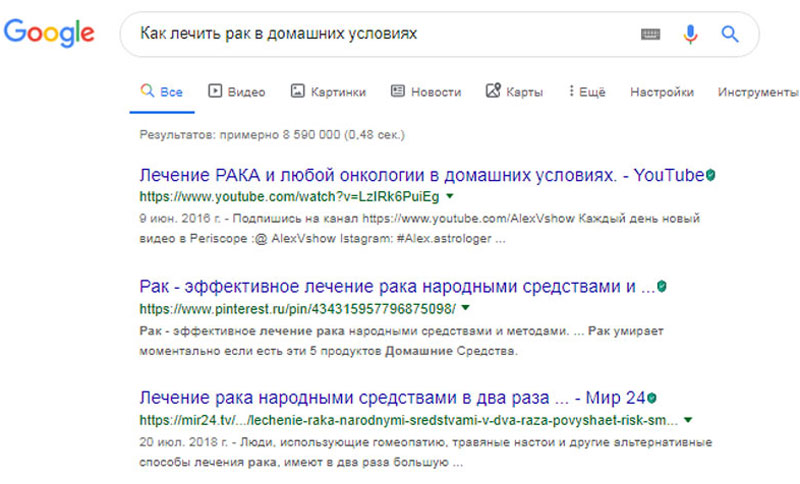This screenshot has height=484, width=800.
Task: Open Настройки search settings
Action: (662, 92)
